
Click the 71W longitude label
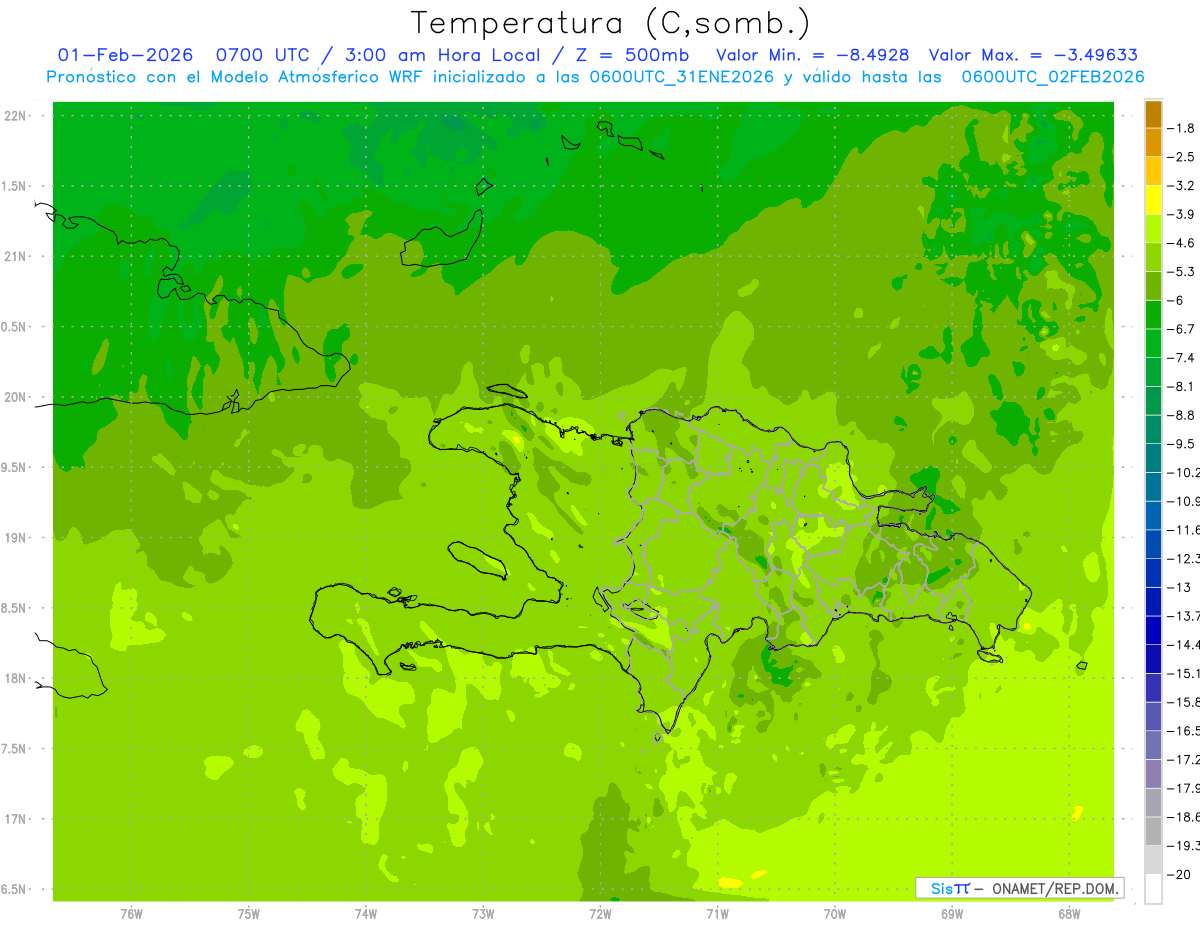[x=717, y=913]
